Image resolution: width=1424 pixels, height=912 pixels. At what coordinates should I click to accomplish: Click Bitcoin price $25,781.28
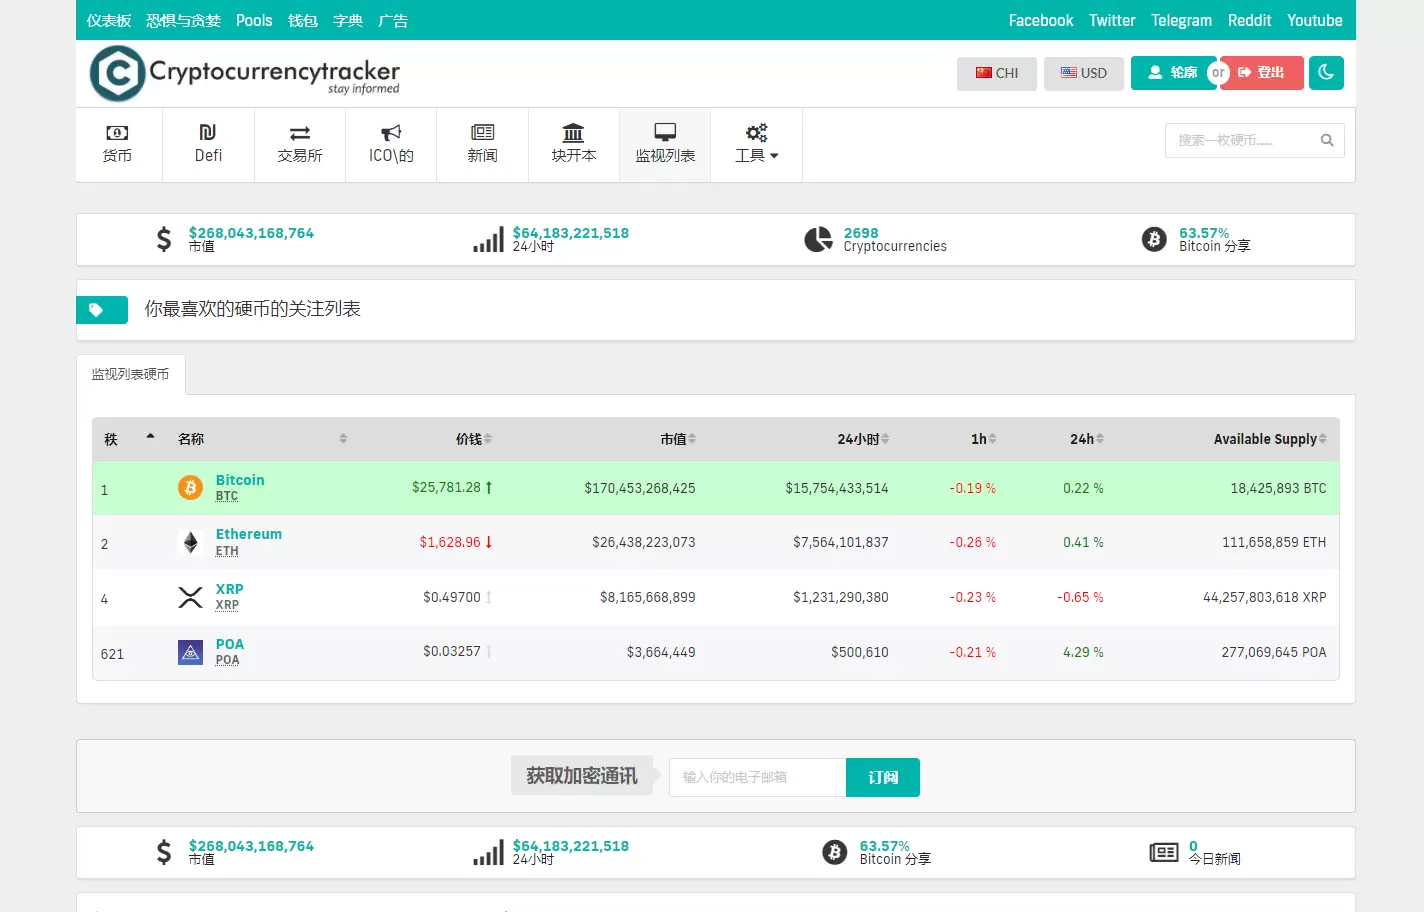446,488
